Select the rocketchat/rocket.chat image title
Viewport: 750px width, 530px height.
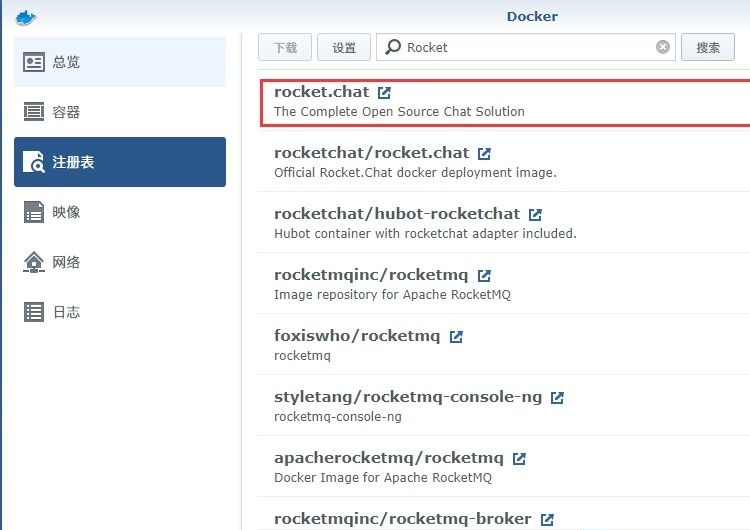coord(371,153)
